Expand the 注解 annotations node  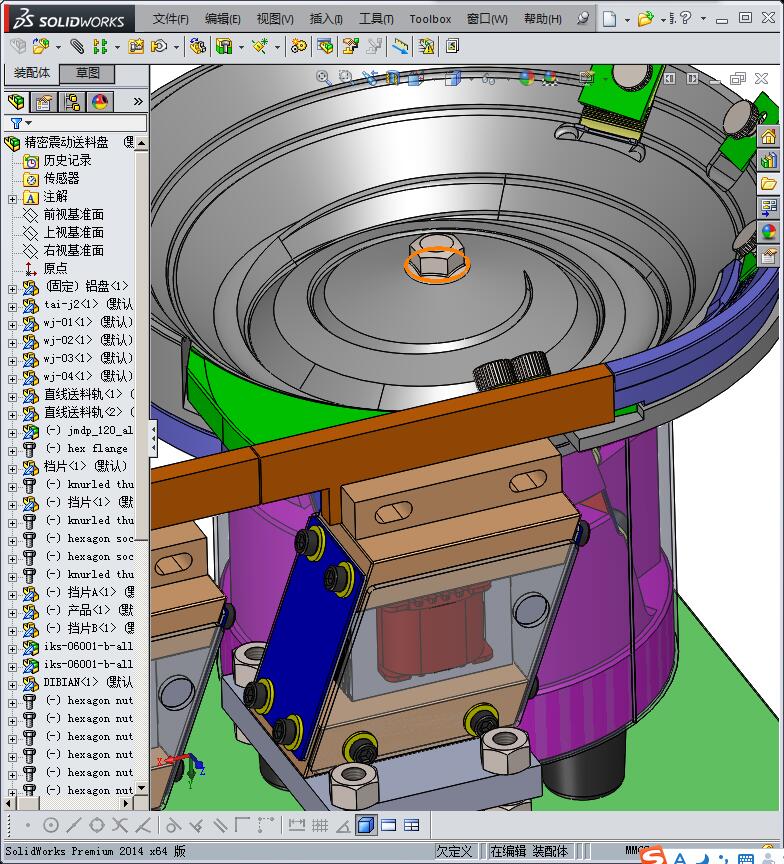pos(13,199)
